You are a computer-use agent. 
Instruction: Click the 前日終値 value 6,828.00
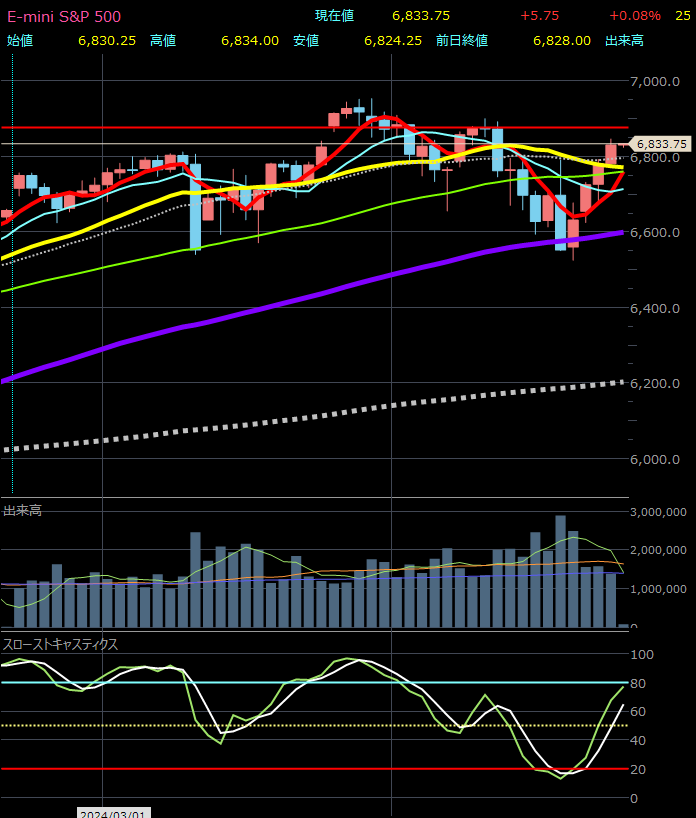point(561,40)
